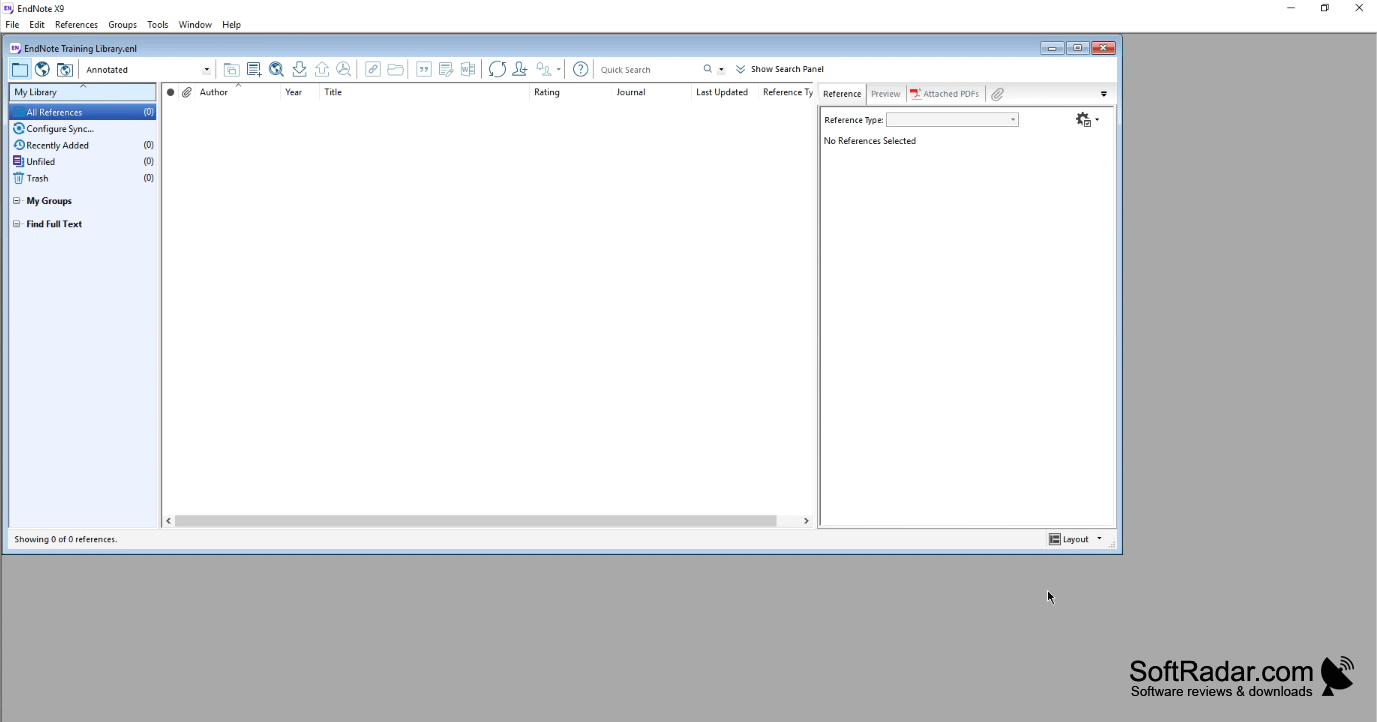Click the Share Library person-plus icon

tap(520, 69)
